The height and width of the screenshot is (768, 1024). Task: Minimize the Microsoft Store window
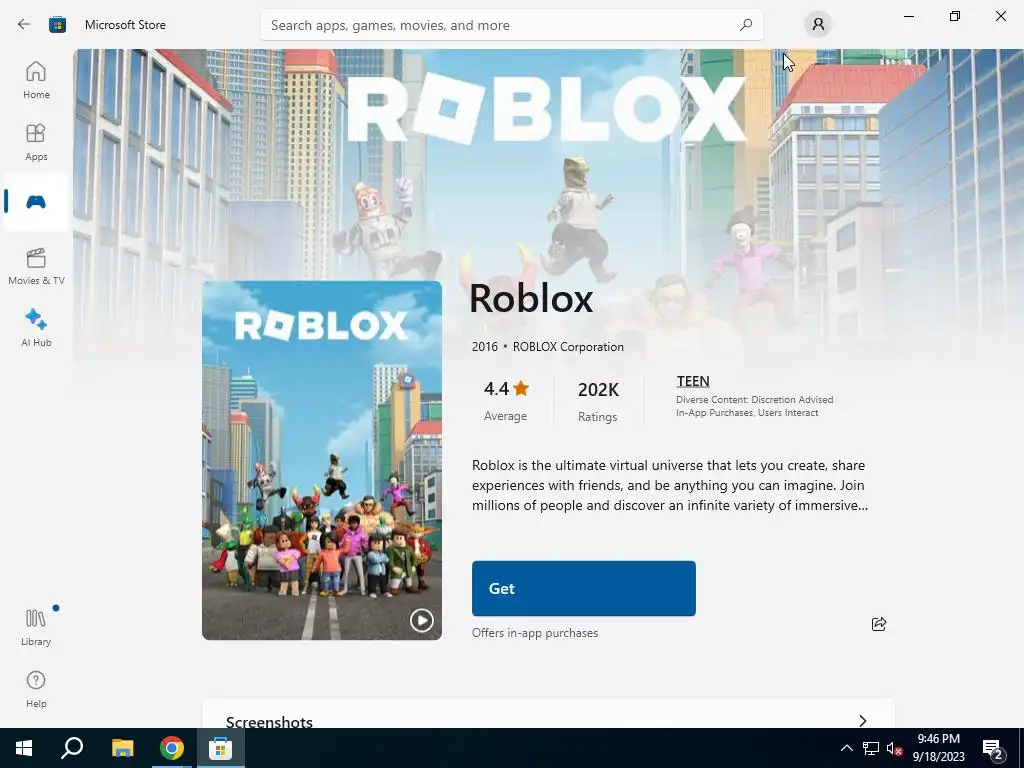[908, 16]
